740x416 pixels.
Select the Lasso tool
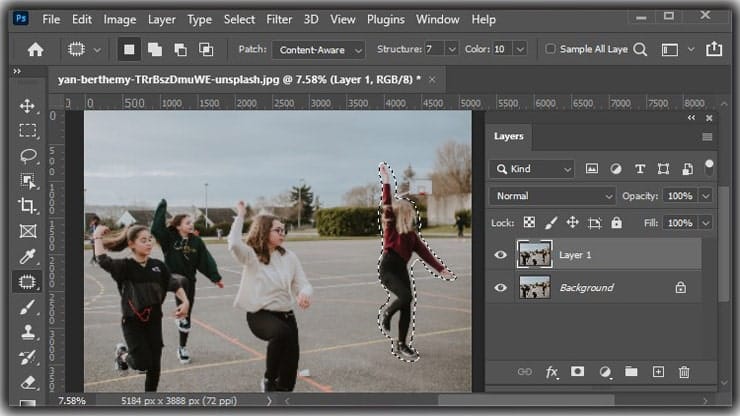coord(27,155)
